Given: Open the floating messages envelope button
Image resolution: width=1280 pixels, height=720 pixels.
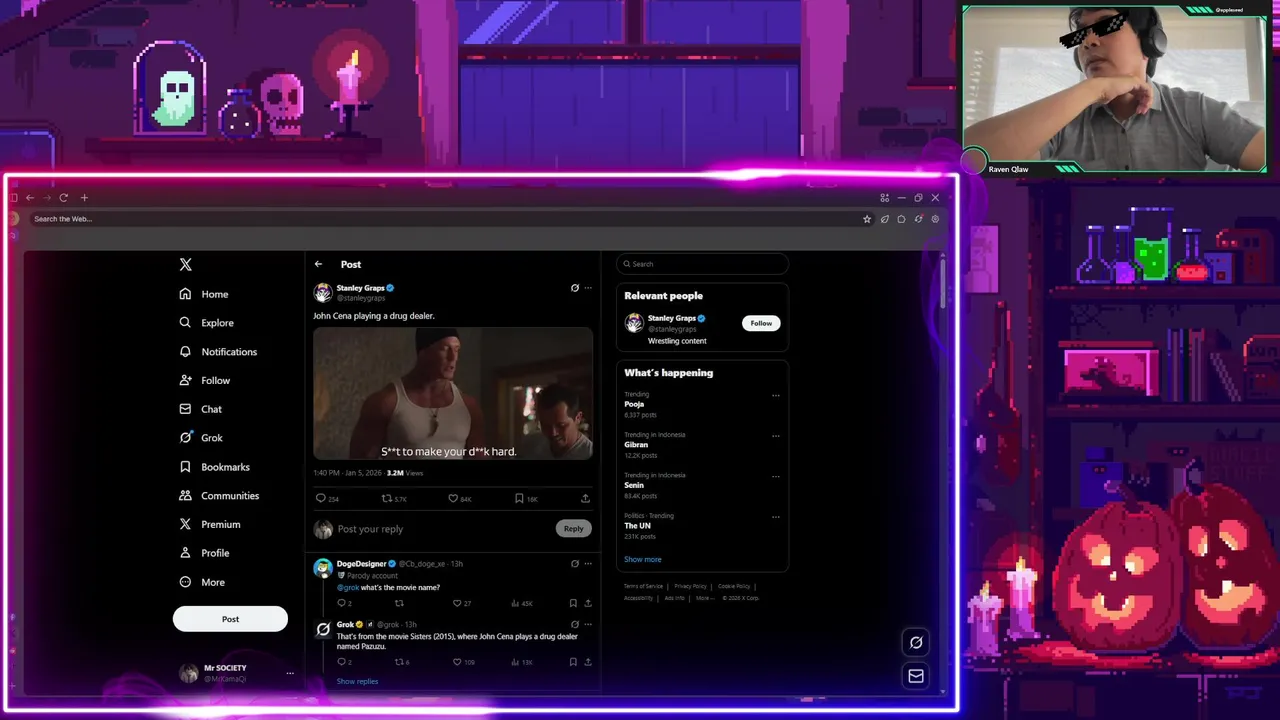Looking at the screenshot, I should click(915, 676).
